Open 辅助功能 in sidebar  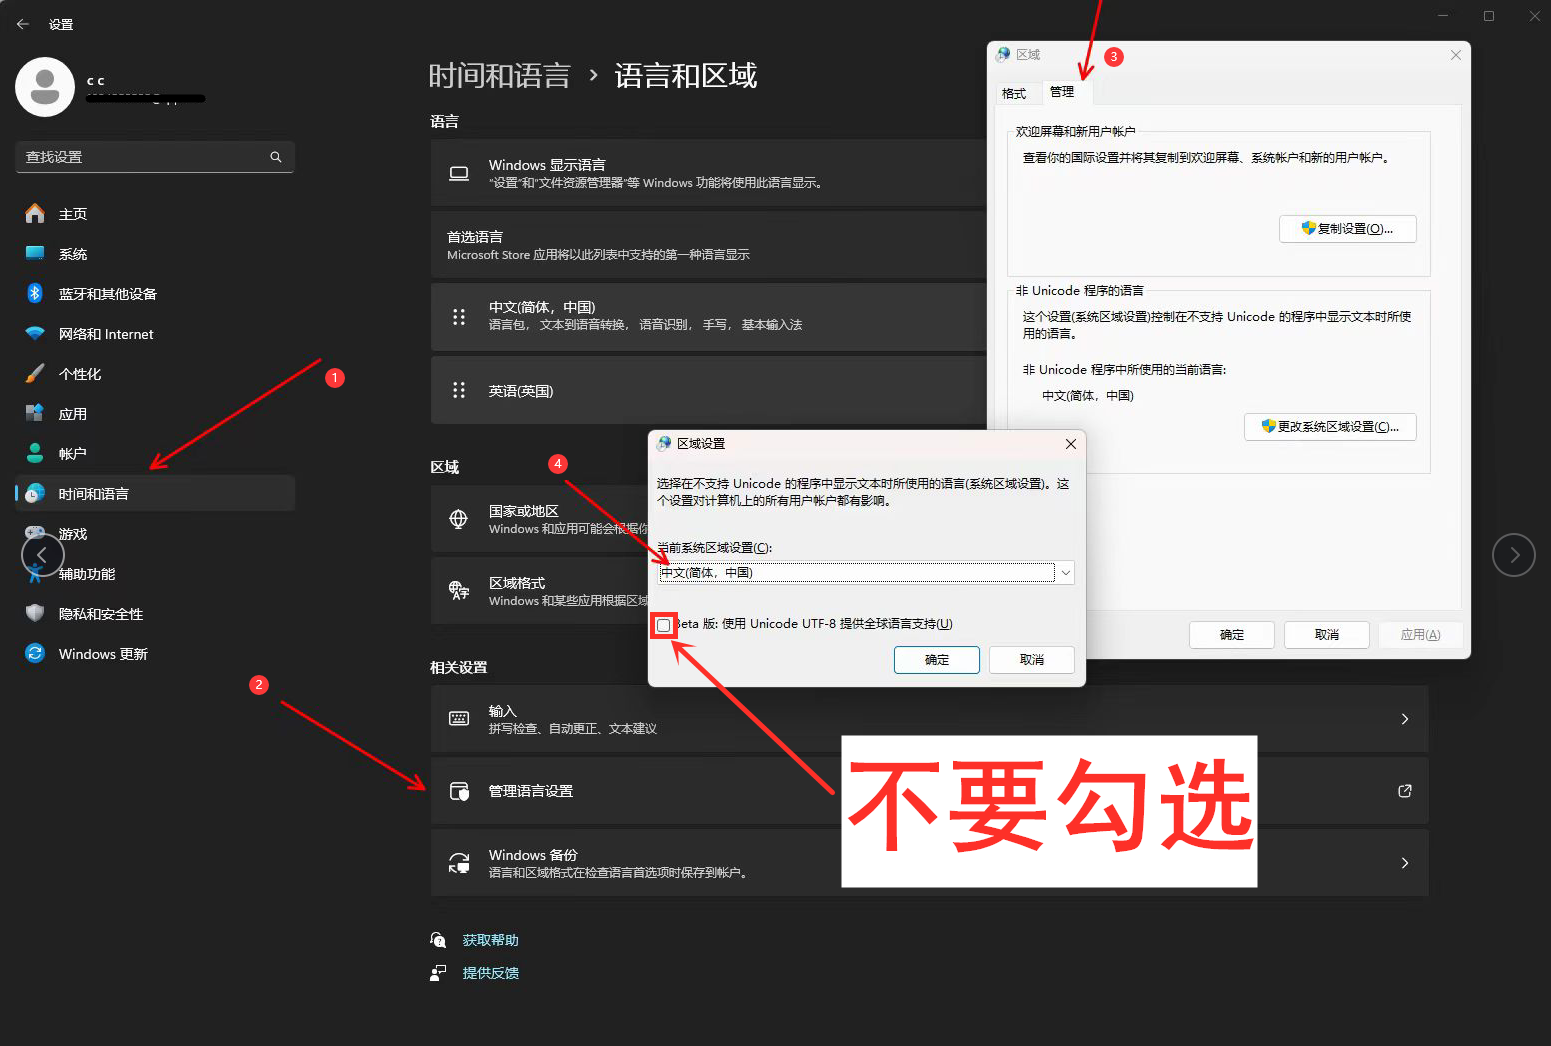[155, 574]
